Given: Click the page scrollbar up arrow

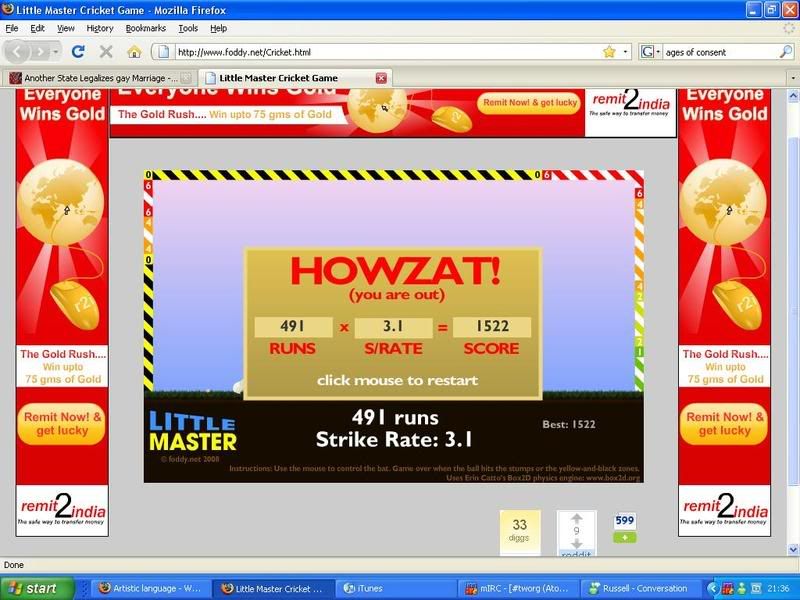Looking at the screenshot, I should [793, 95].
